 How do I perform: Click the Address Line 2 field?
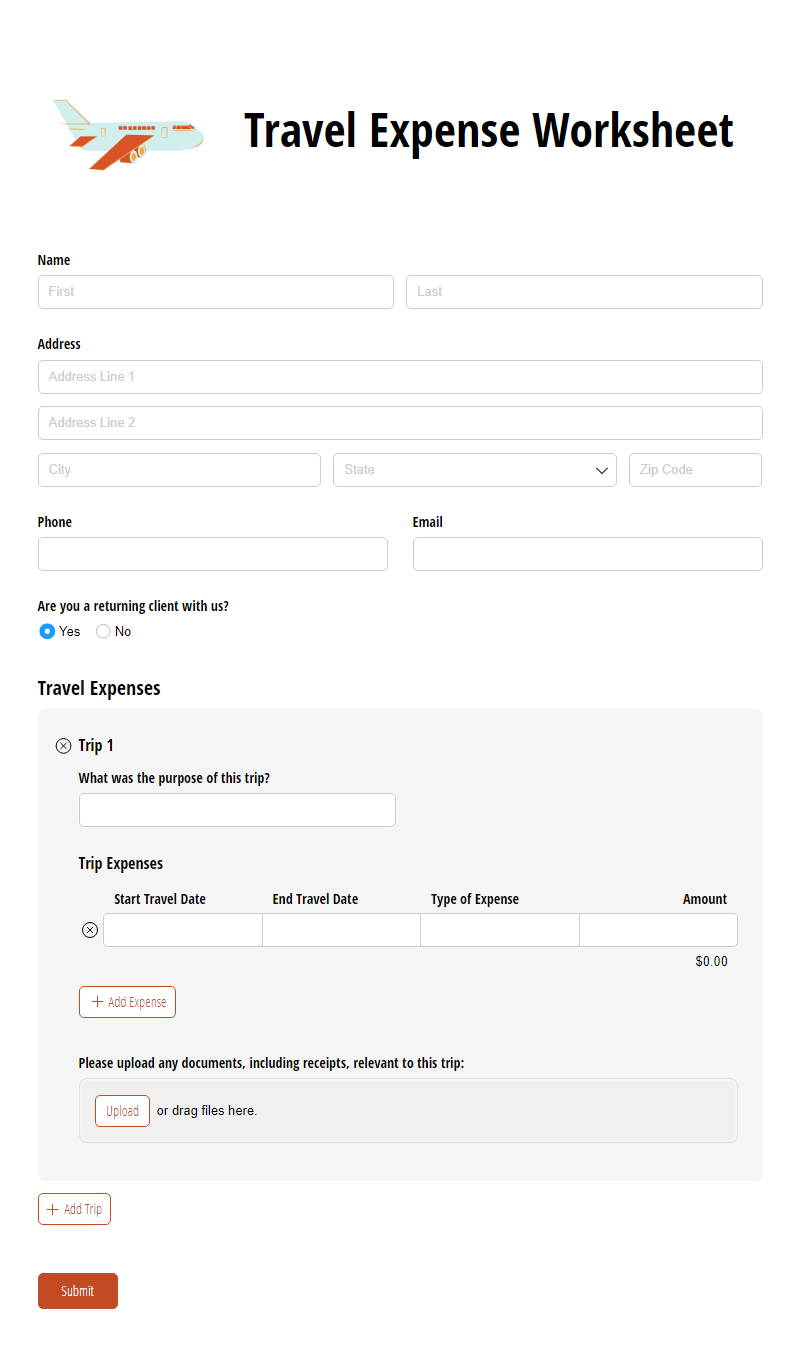[400, 423]
